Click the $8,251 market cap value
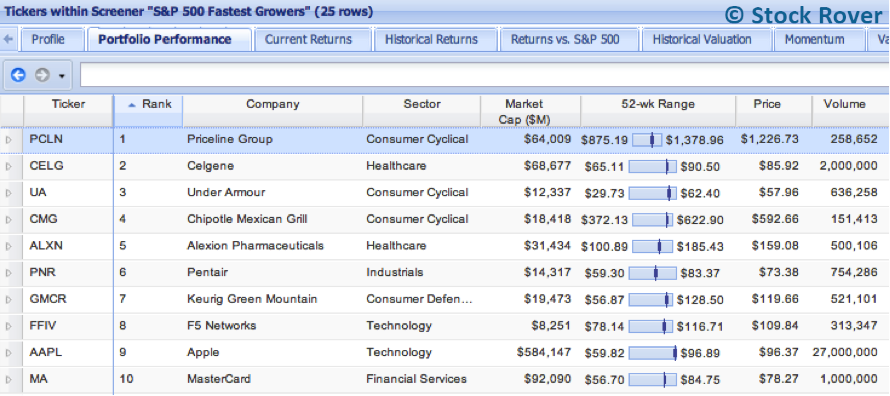Viewport: 890px width, 396px height. [x=551, y=326]
